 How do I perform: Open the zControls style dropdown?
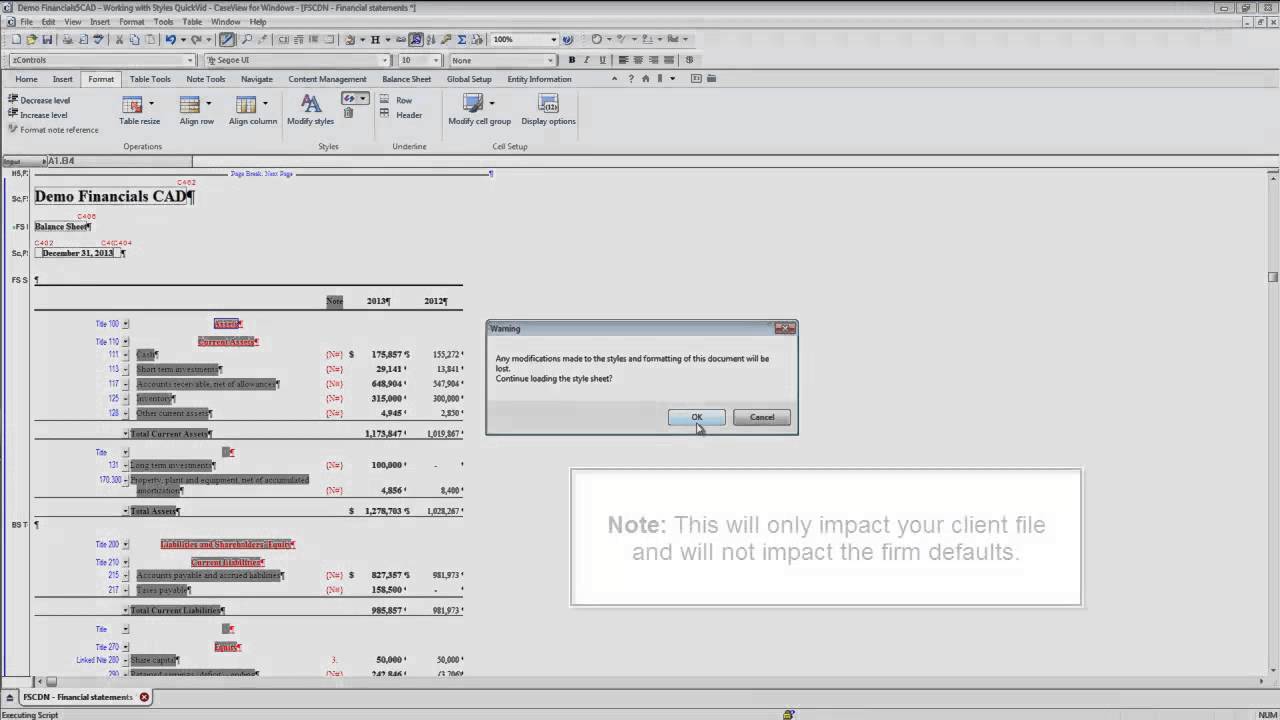coord(190,60)
